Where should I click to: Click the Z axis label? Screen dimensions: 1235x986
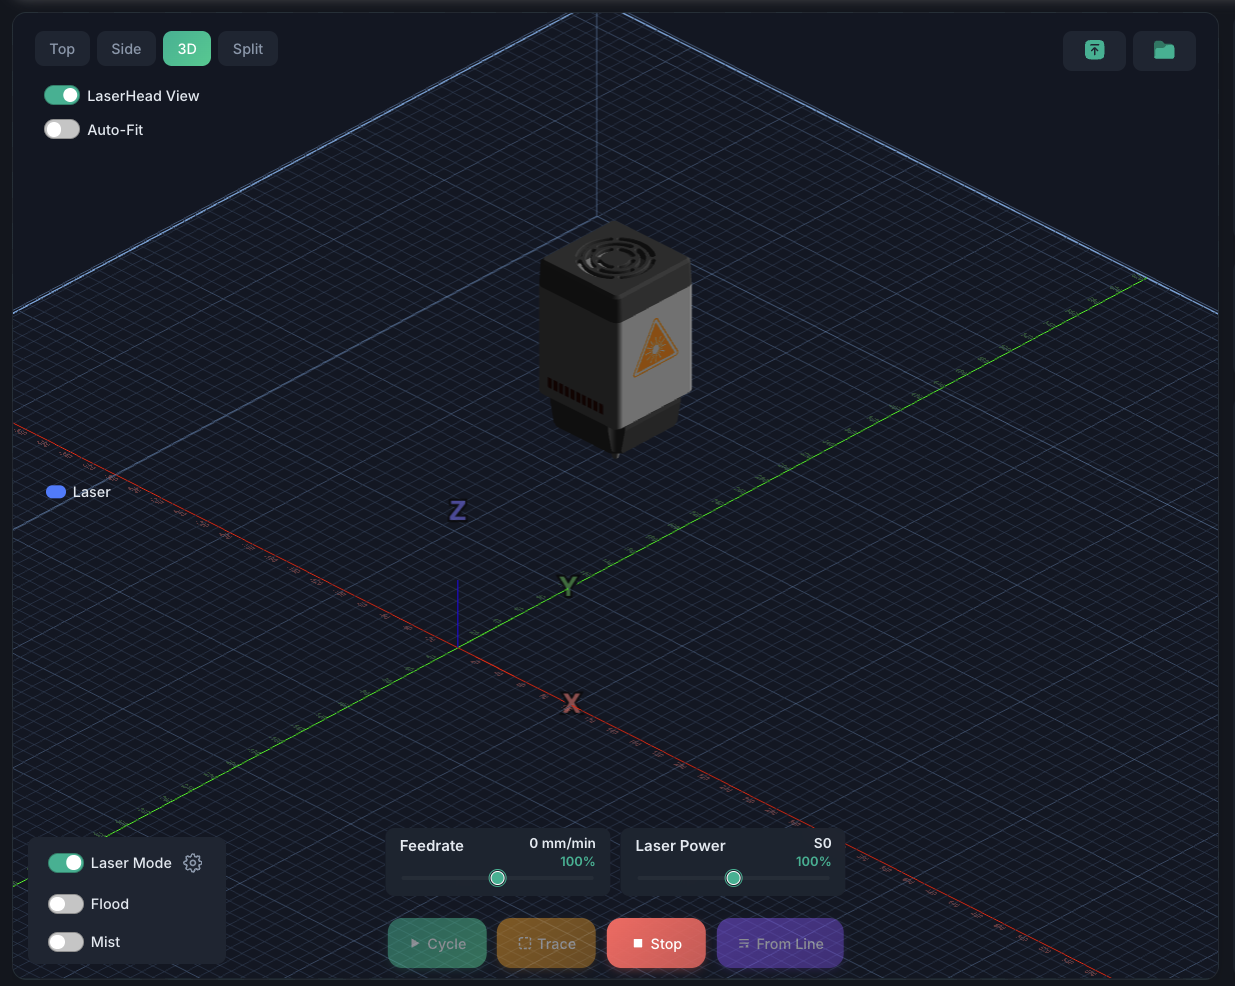457,511
